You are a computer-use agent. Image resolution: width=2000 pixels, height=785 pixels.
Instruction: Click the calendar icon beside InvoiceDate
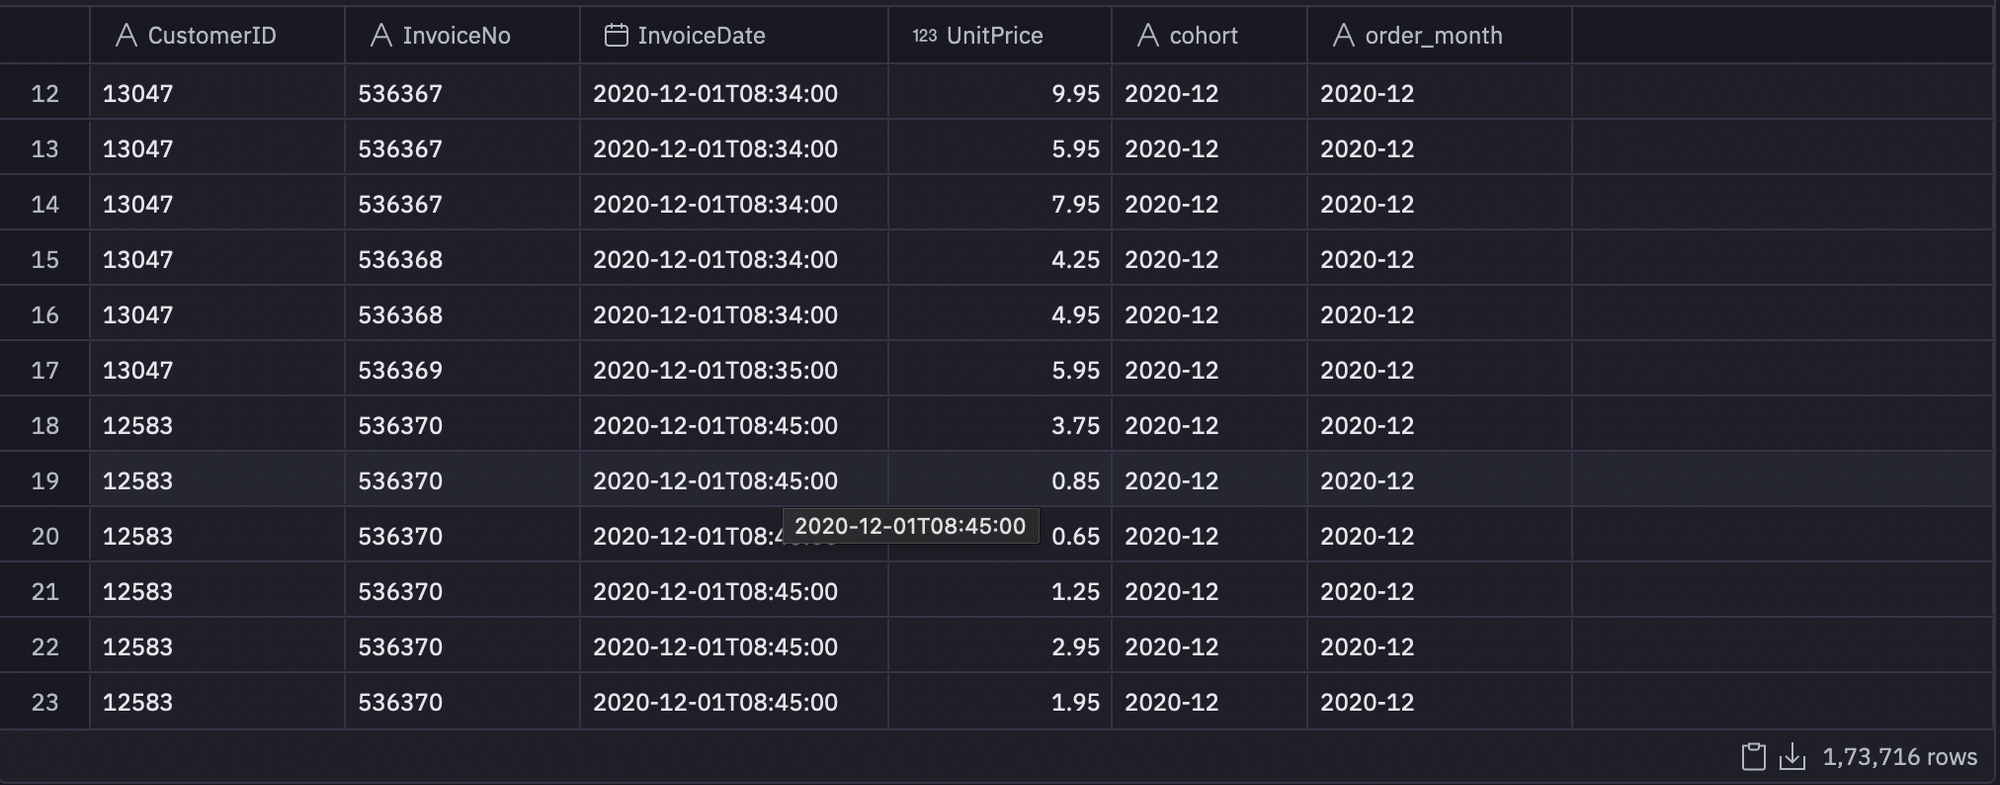[617, 36]
